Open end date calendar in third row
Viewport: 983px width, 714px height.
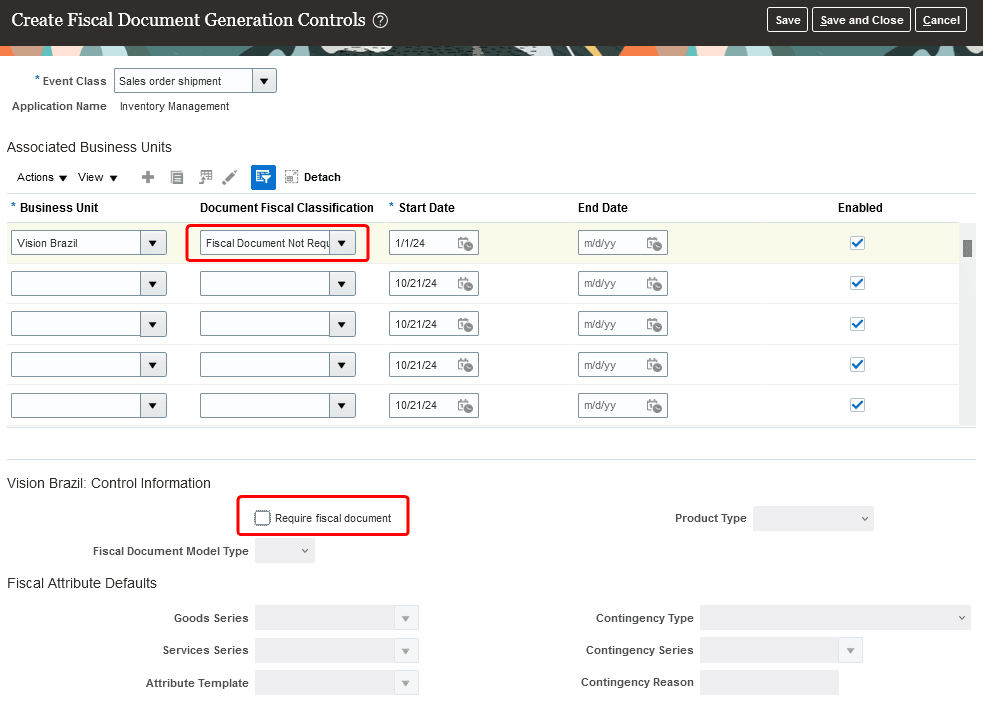[x=654, y=325]
